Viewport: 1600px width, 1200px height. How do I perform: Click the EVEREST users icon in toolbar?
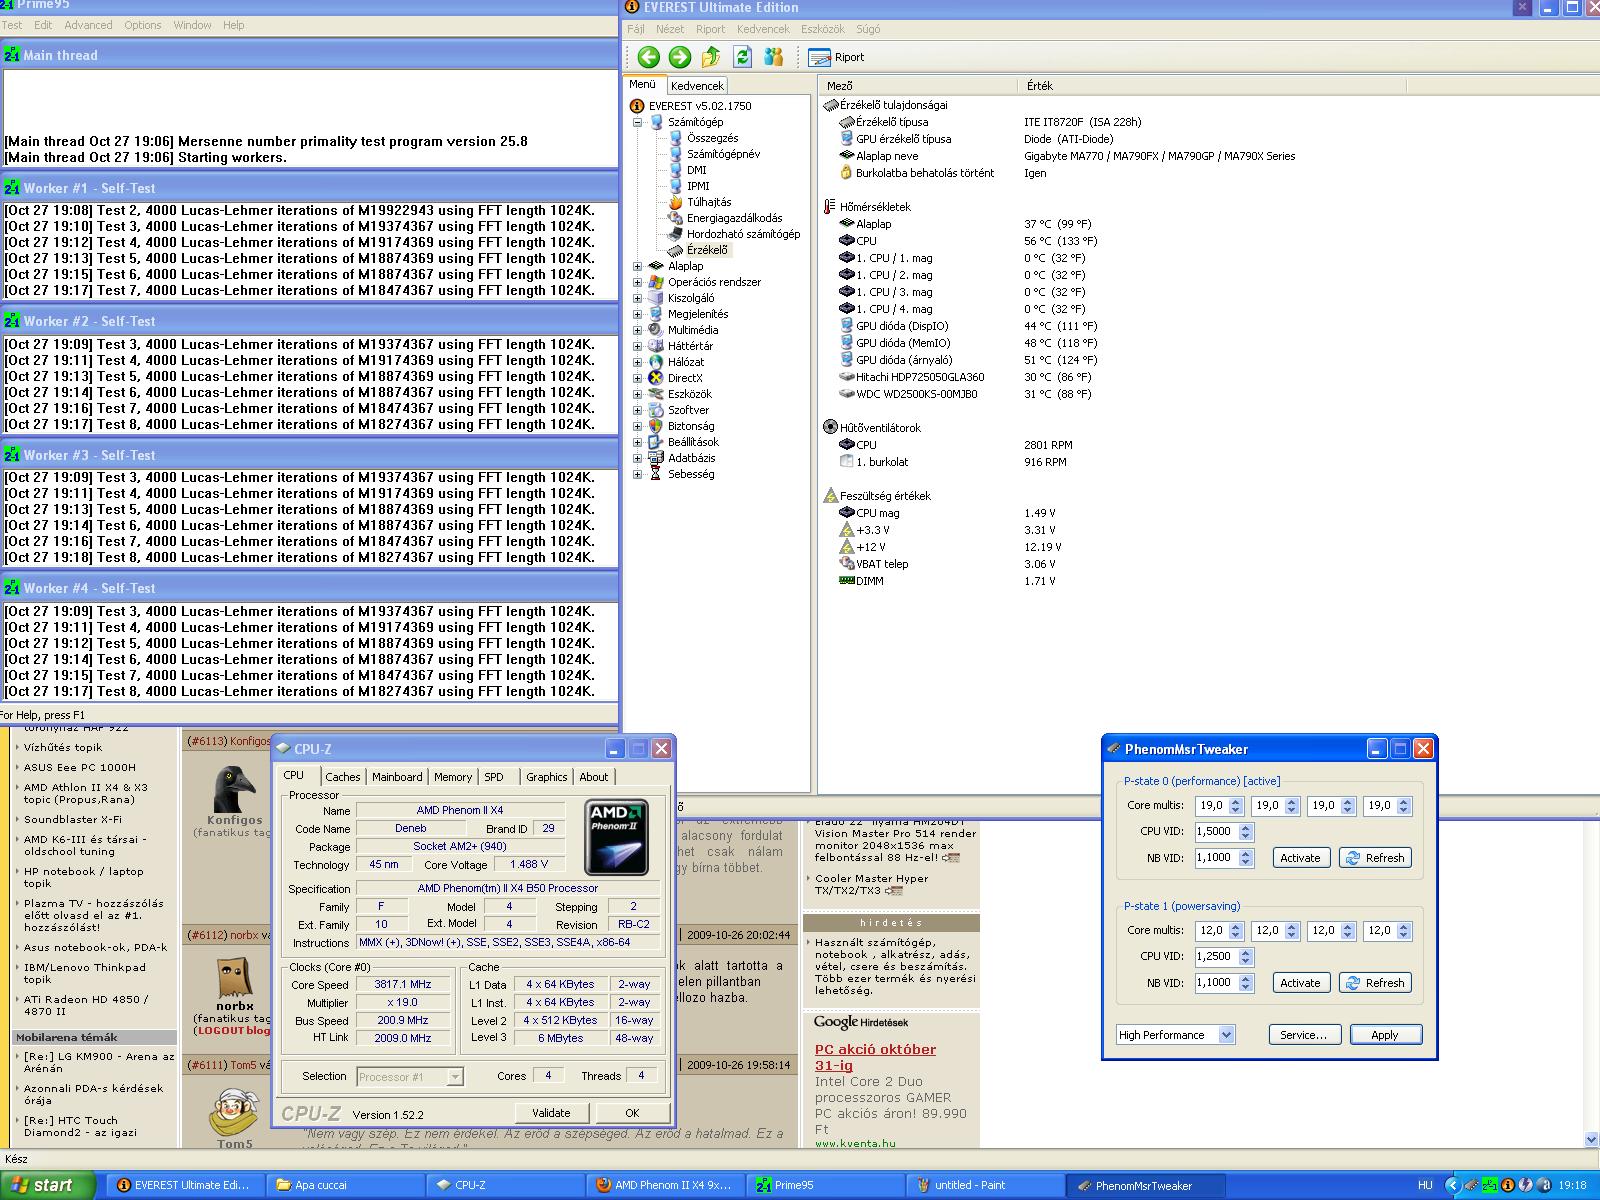tap(773, 57)
